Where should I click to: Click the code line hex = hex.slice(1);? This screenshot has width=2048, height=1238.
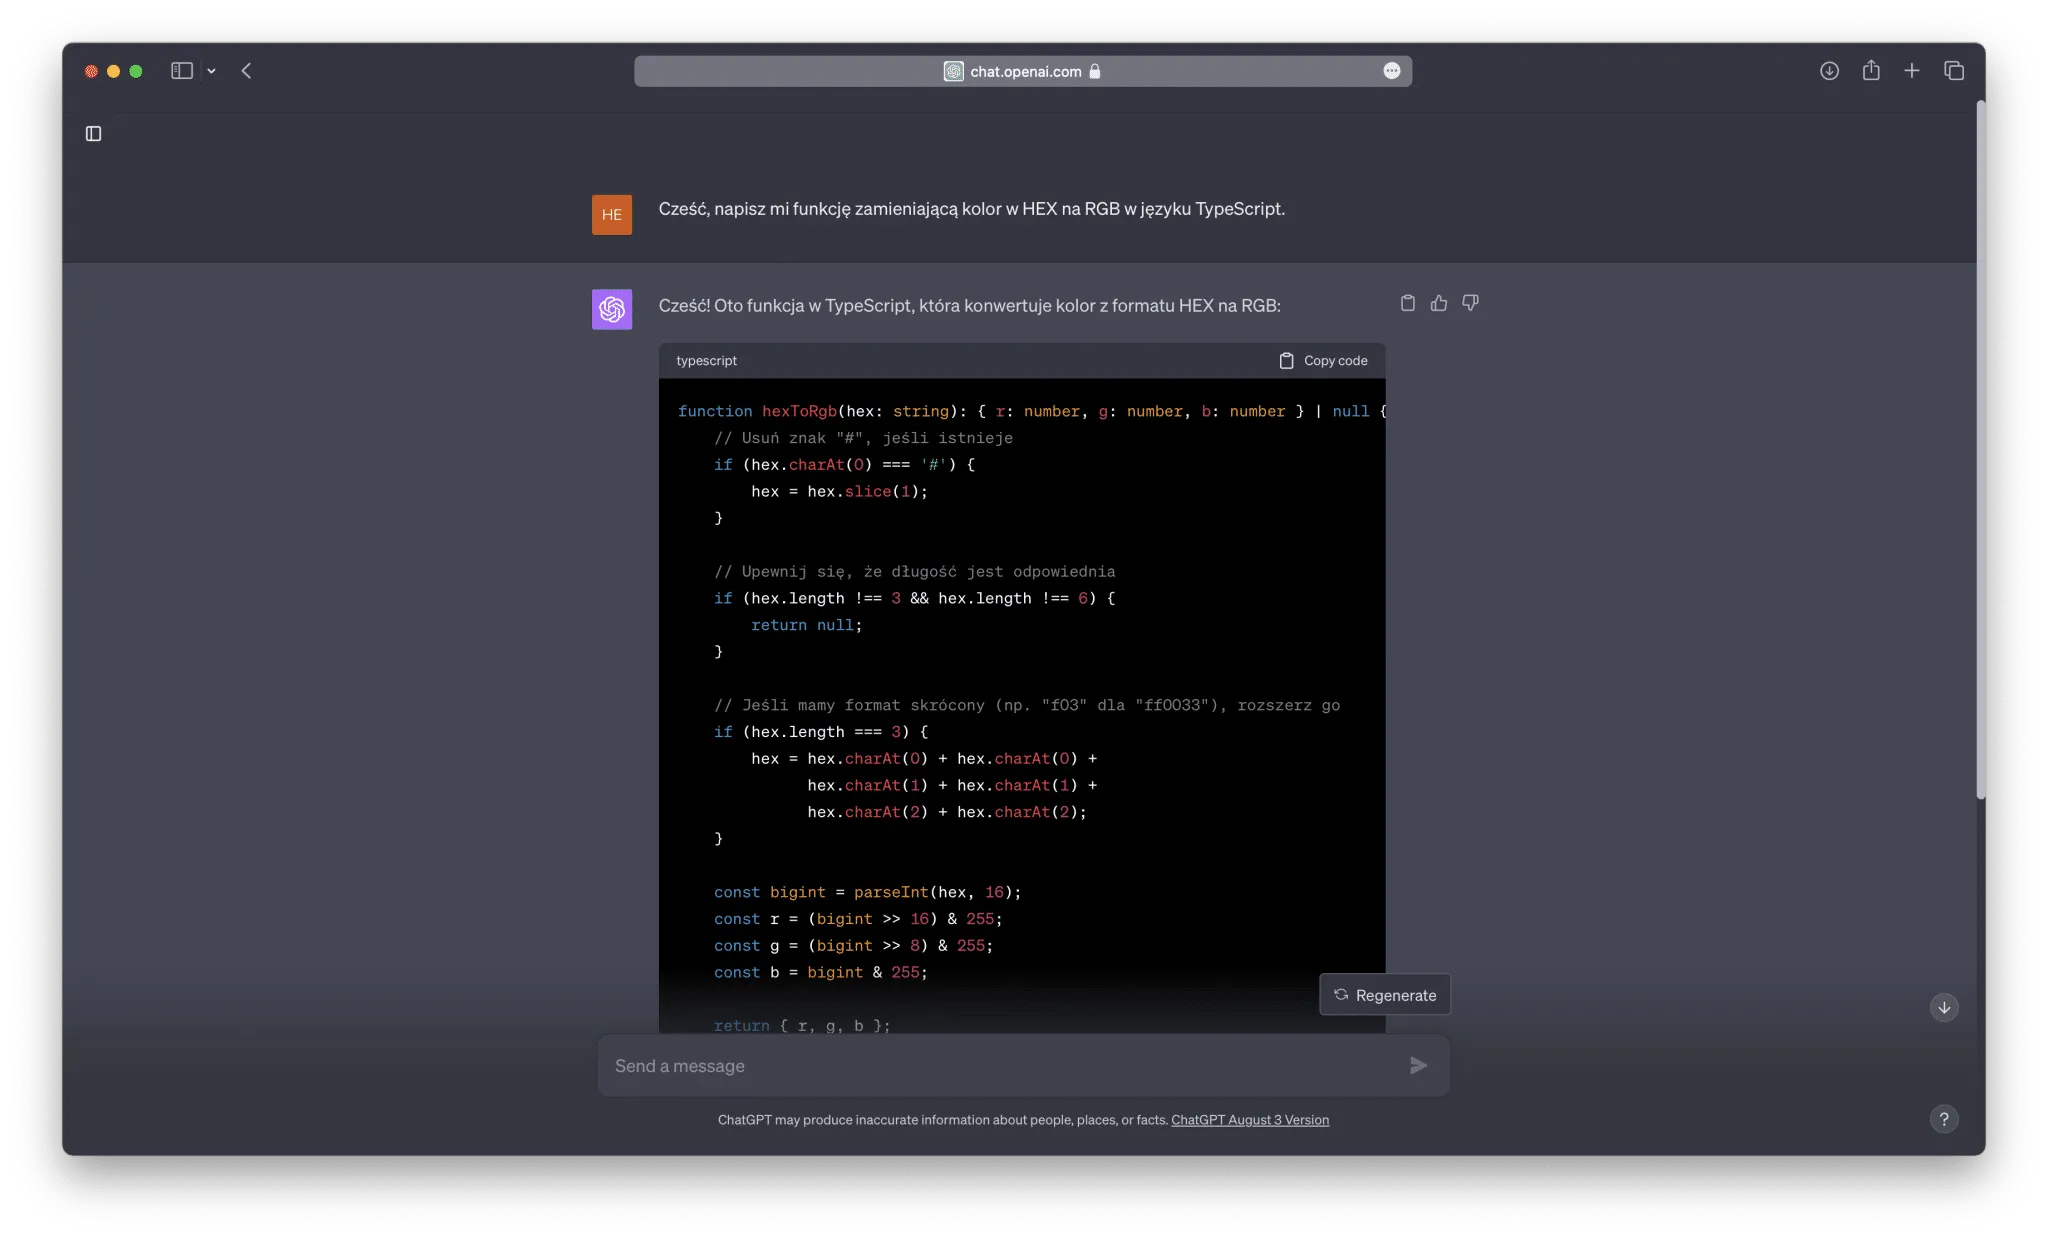(839, 492)
